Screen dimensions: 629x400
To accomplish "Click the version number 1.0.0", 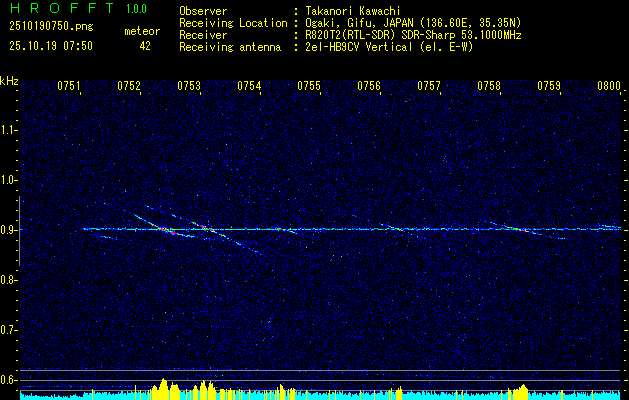I will click(x=136, y=9).
